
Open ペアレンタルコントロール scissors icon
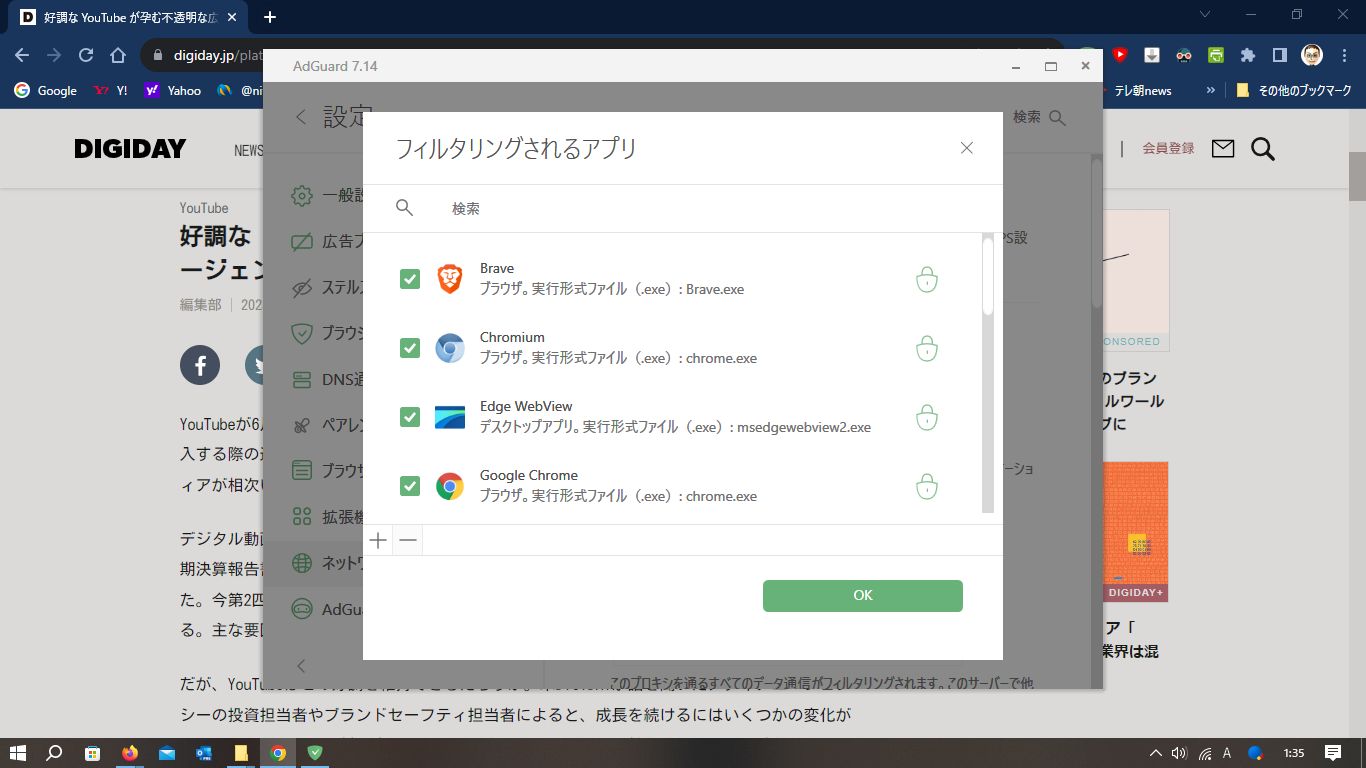click(301, 424)
